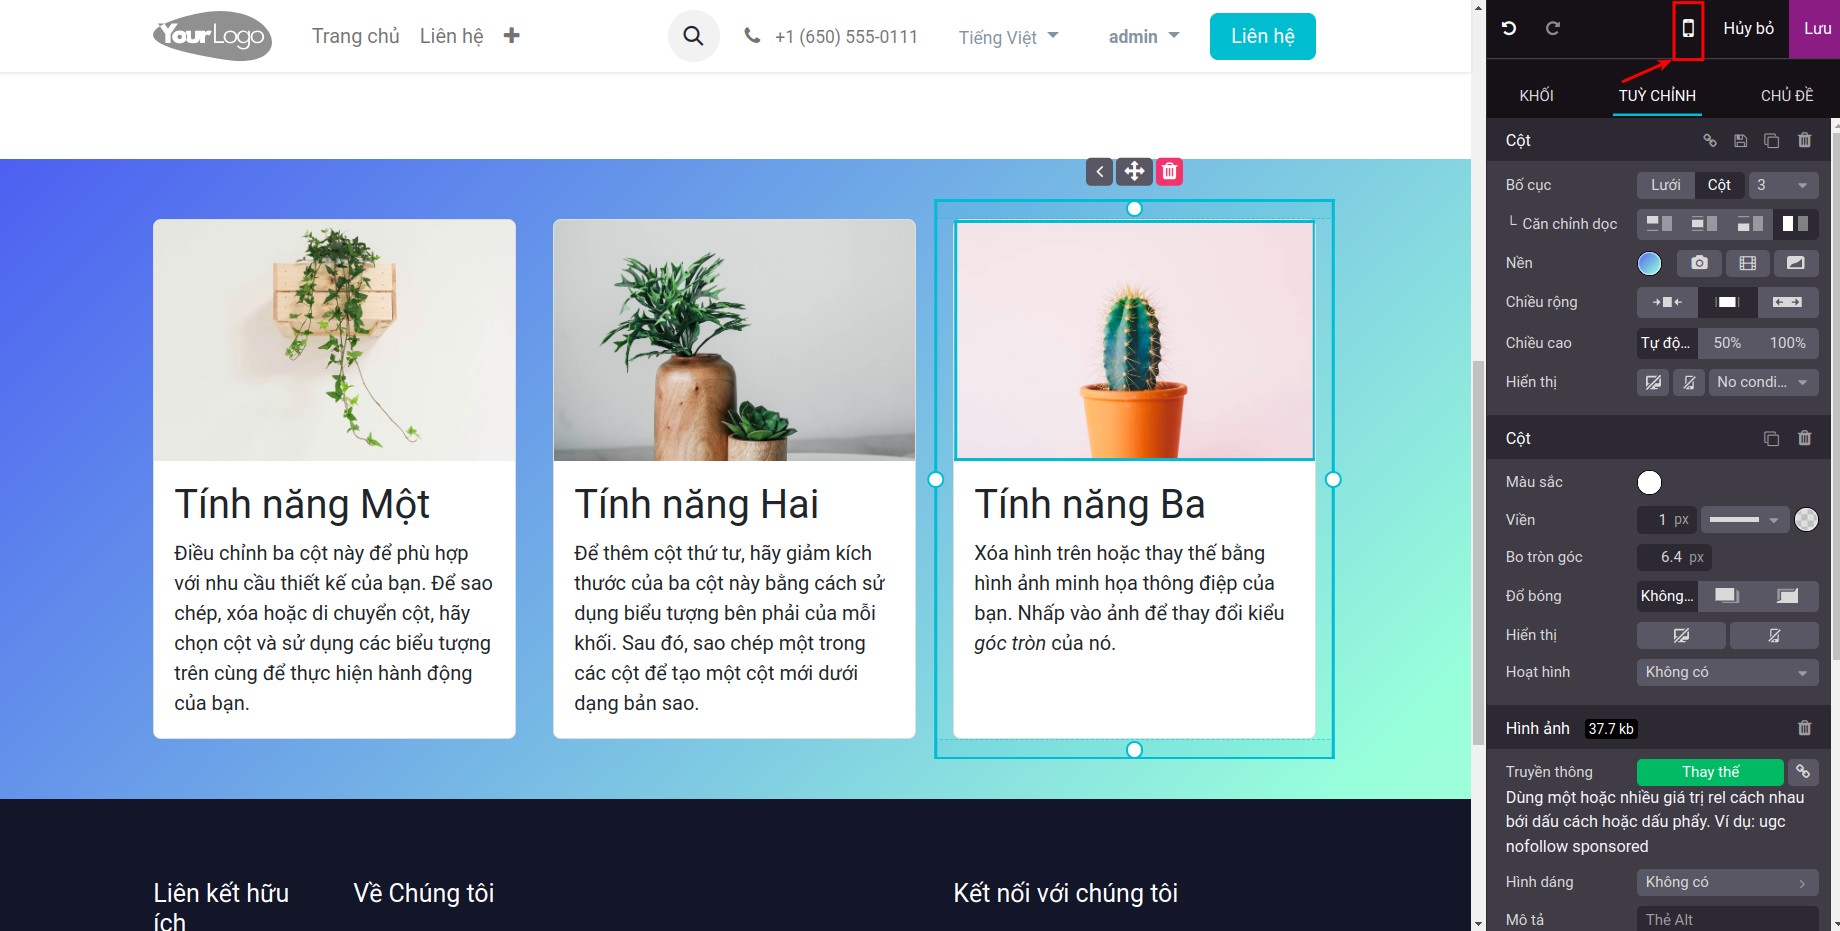1840x931 pixels.
Task: Click the Hủy bỏ button
Action: click(1748, 29)
